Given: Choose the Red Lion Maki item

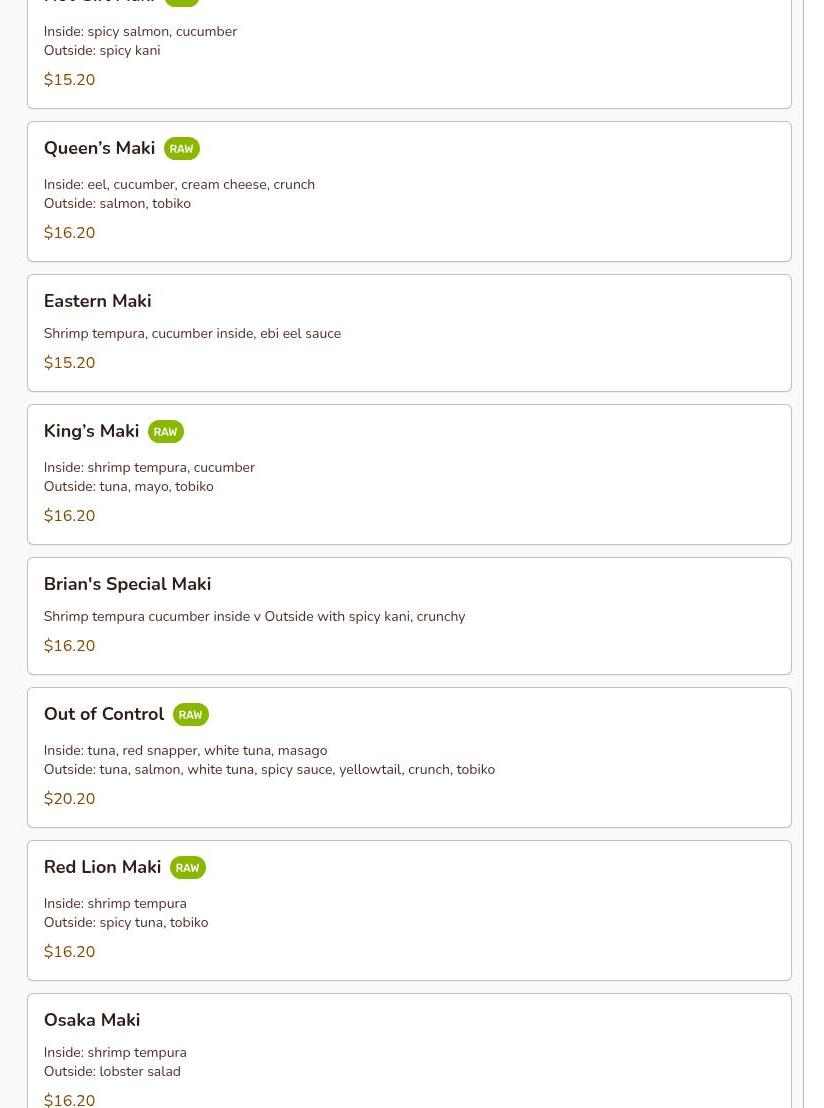Looking at the screenshot, I should tap(102, 867).
